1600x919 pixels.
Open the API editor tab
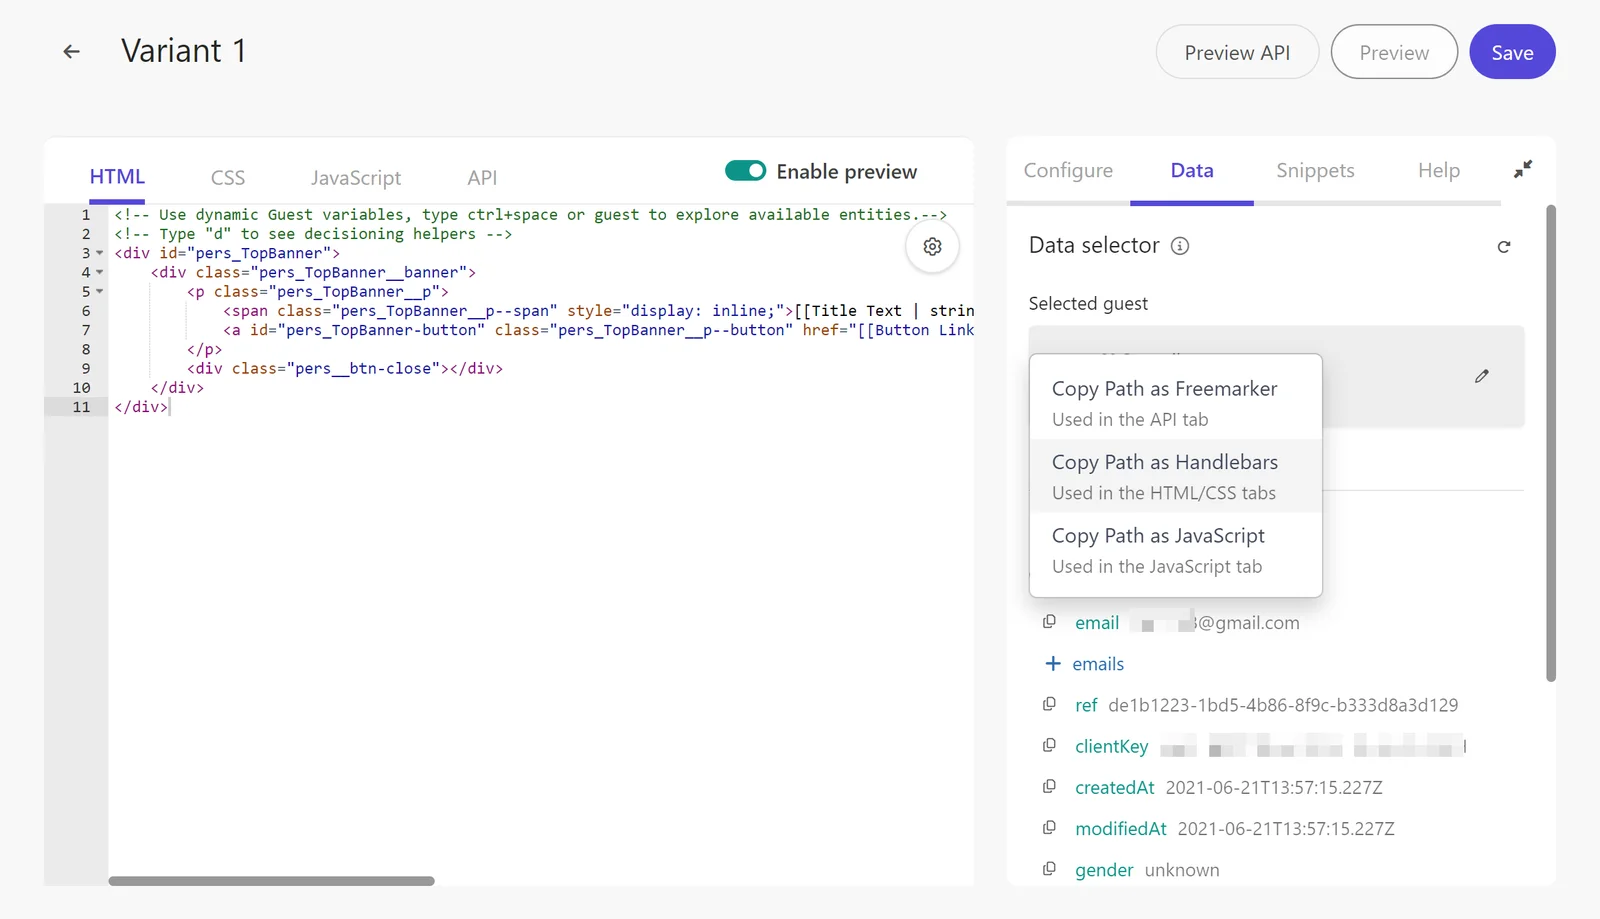coord(482,177)
